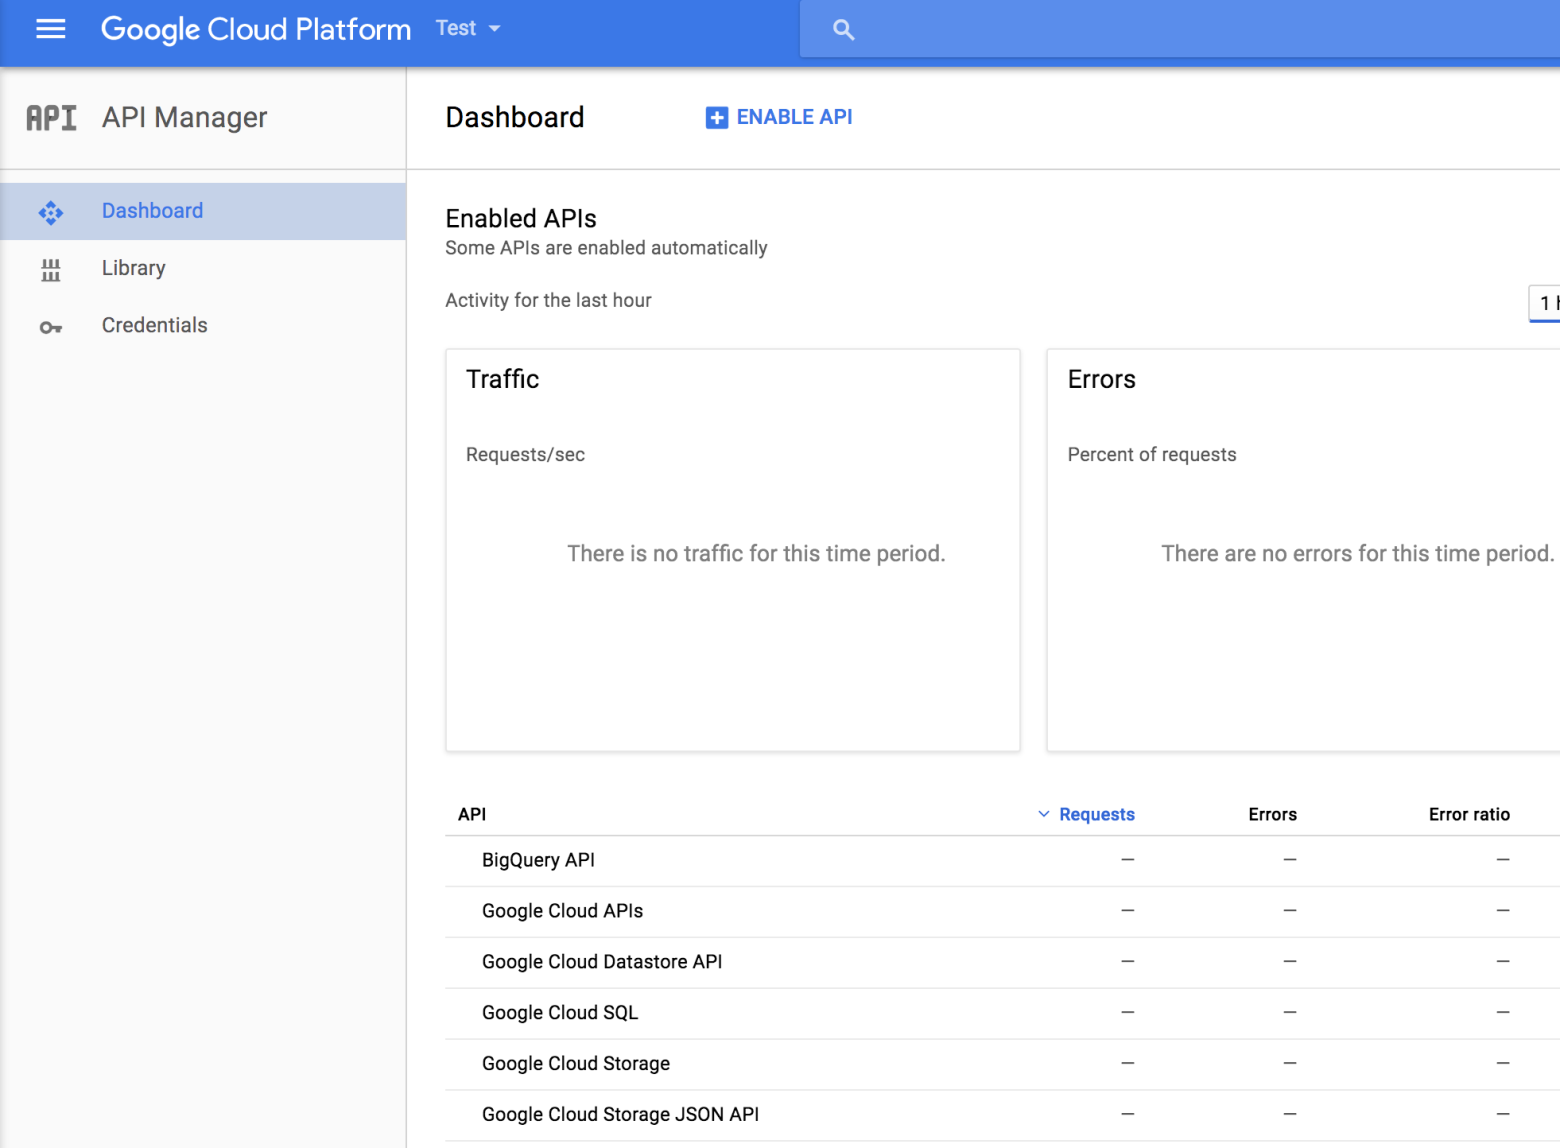This screenshot has height=1148, width=1560.
Task: Click the plus icon beside Enable API
Action: [717, 118]
